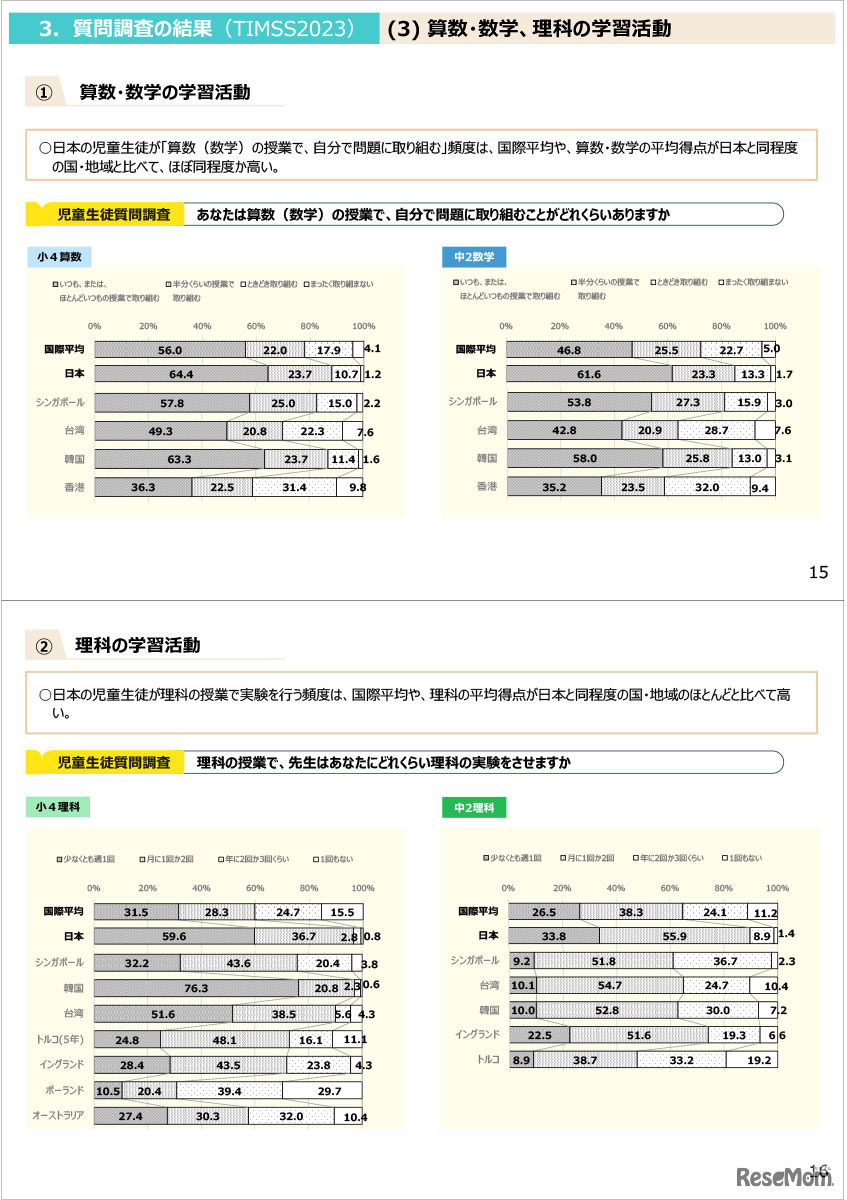Viewport: 847px width, 1200px height.
Task: Click the page number 15
Action: click(817, 572)
